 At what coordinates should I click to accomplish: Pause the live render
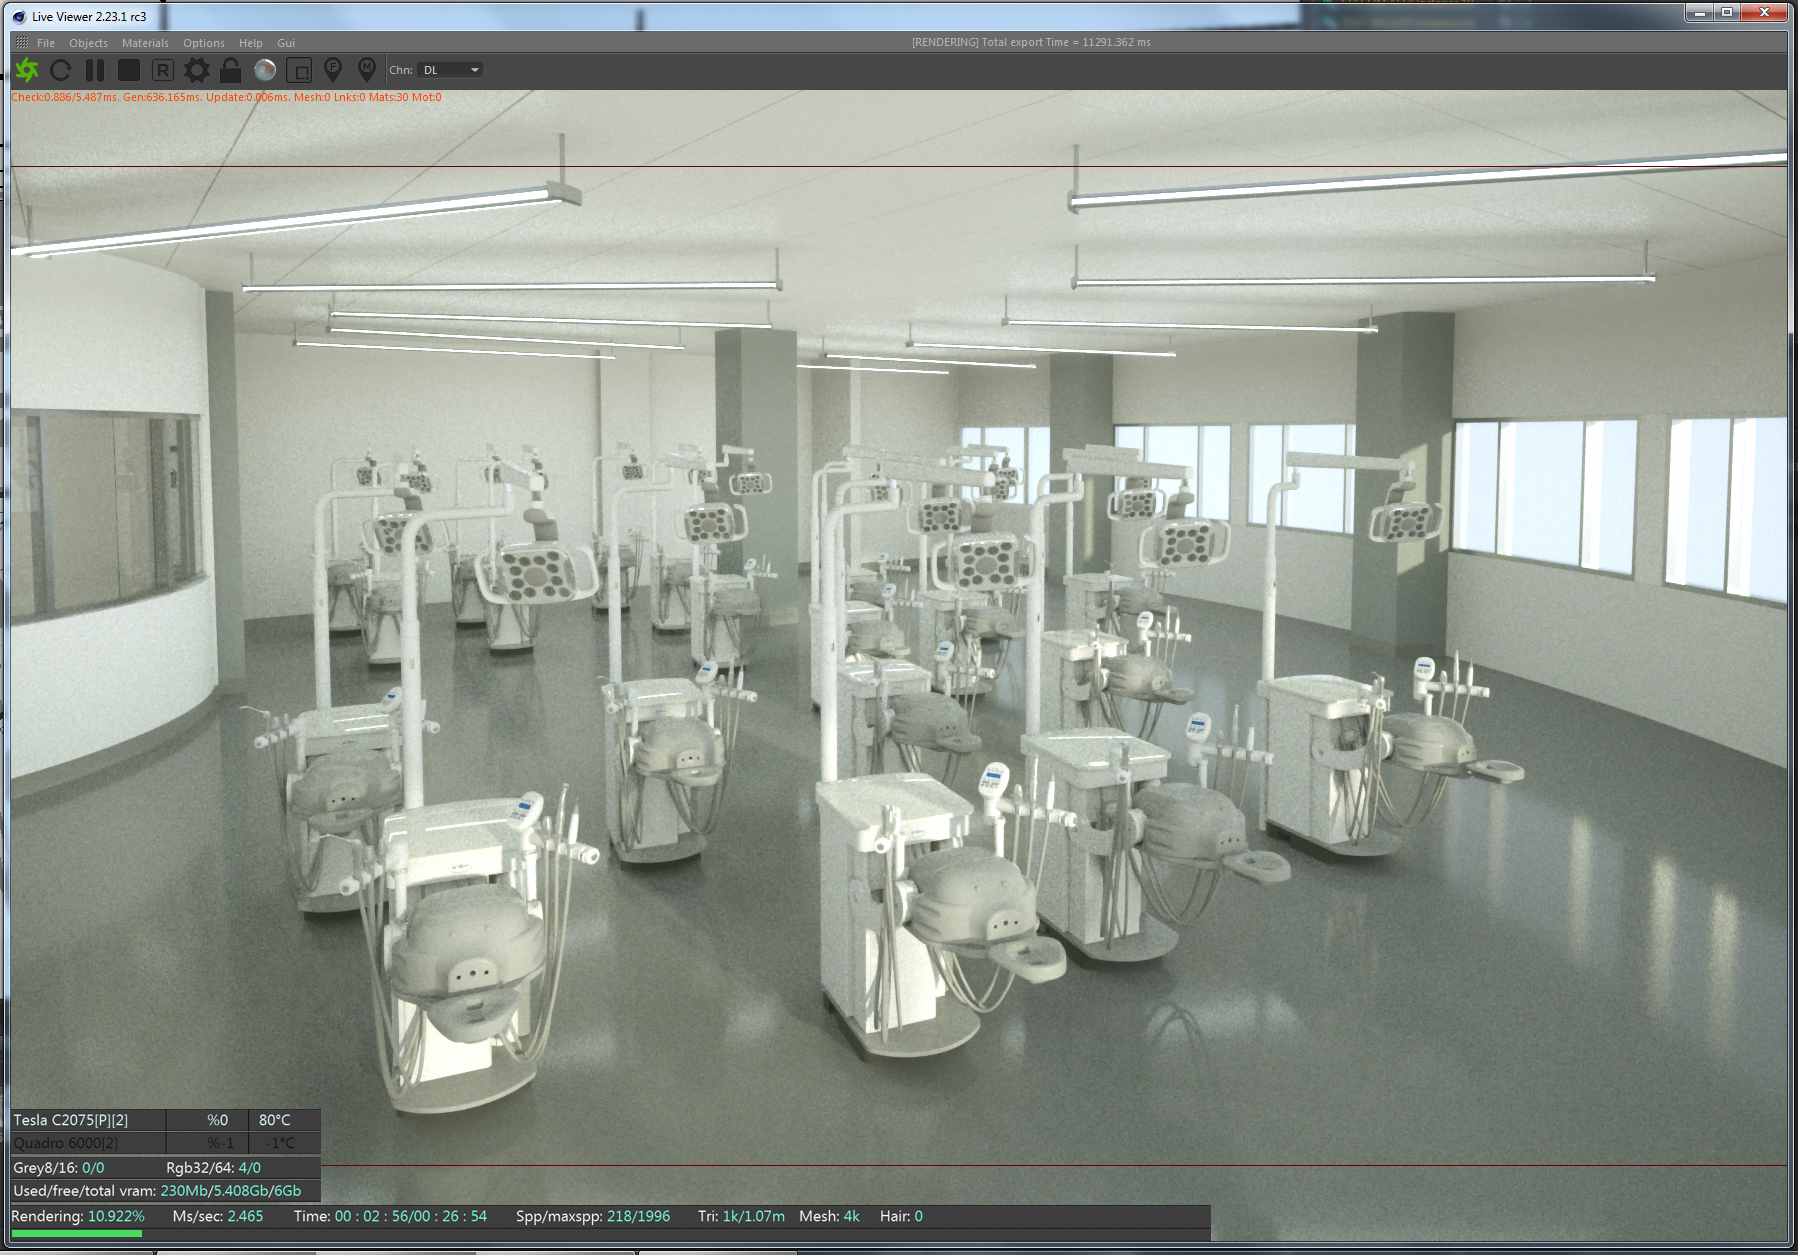(x=95, y=70)
